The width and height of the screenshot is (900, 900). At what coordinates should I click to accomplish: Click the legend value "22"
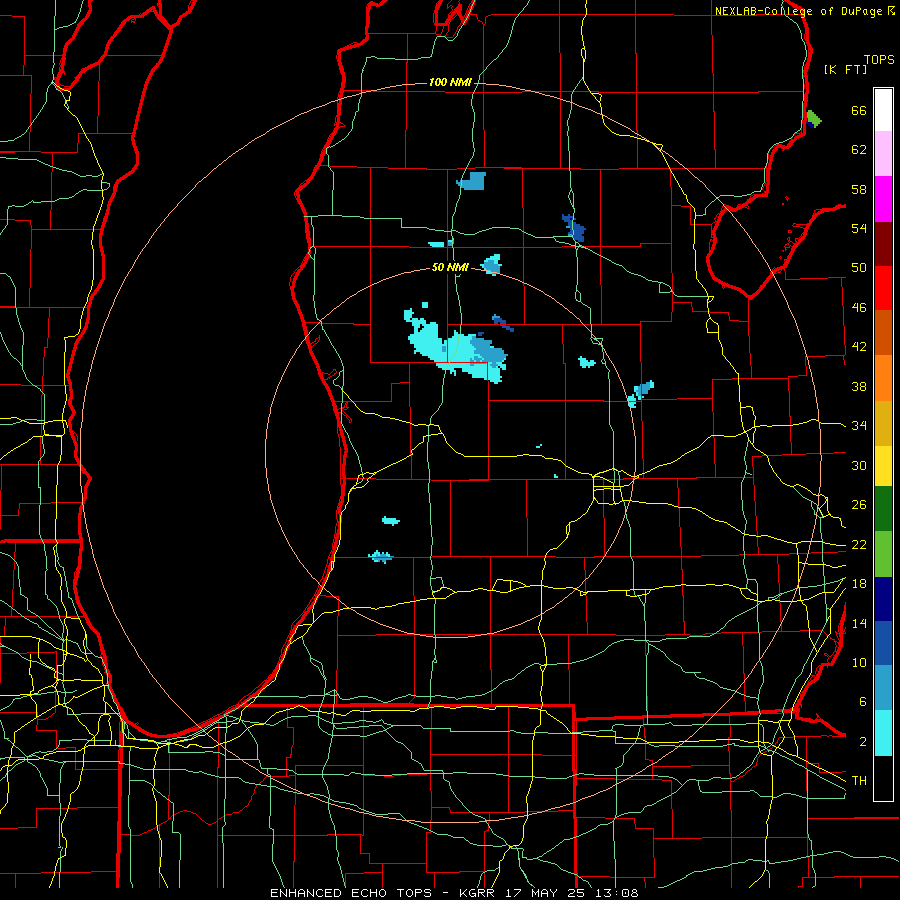tap(859, 545)
